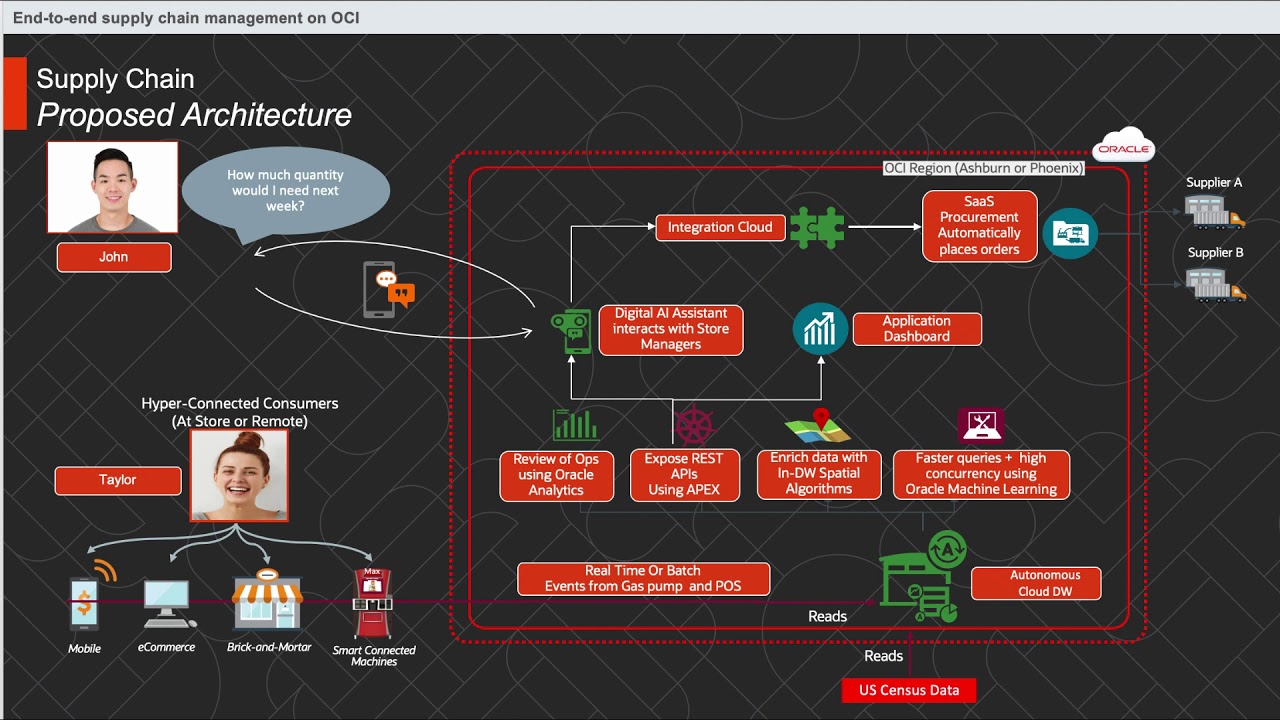The image size is (1280, 720).
Task: Click the eCommerce caption text
Action: 166,647
